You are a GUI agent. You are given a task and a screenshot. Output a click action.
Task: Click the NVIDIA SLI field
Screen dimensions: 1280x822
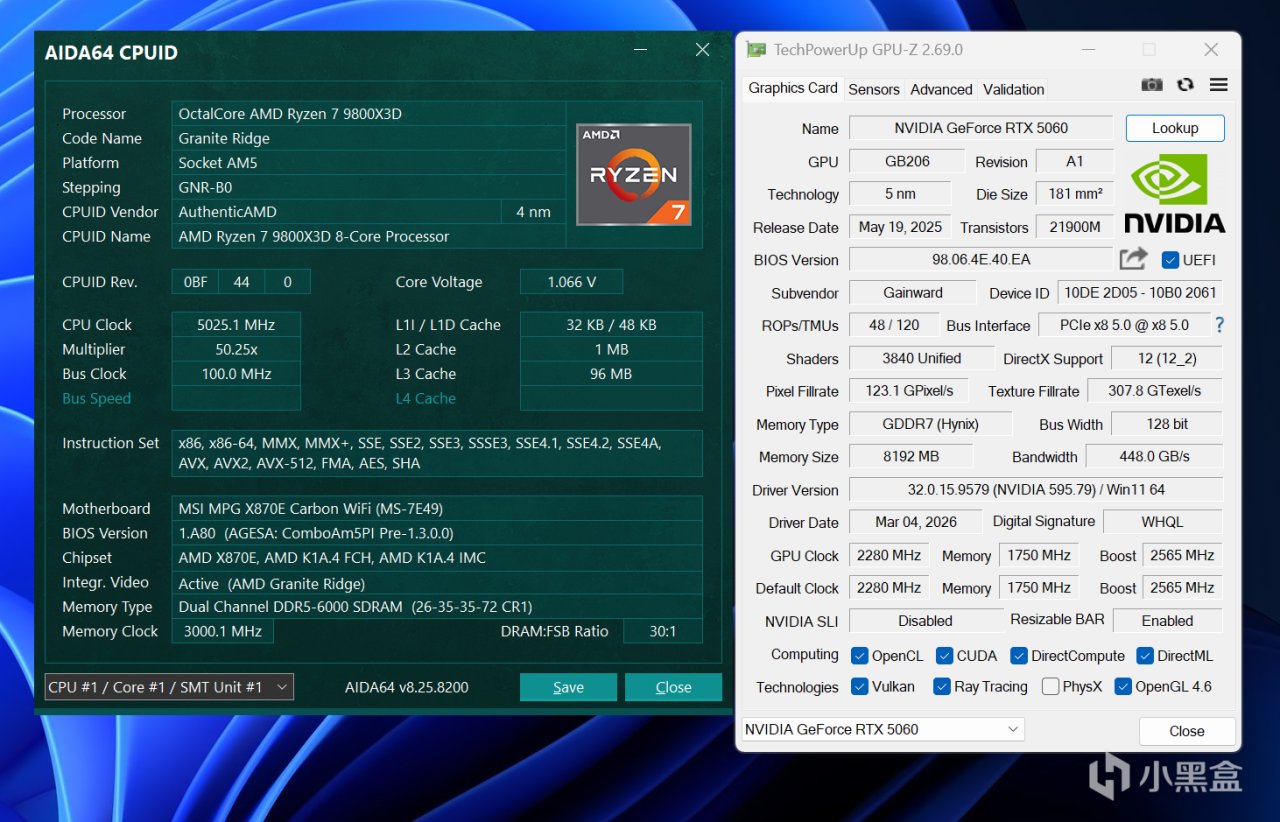[926, 621]
